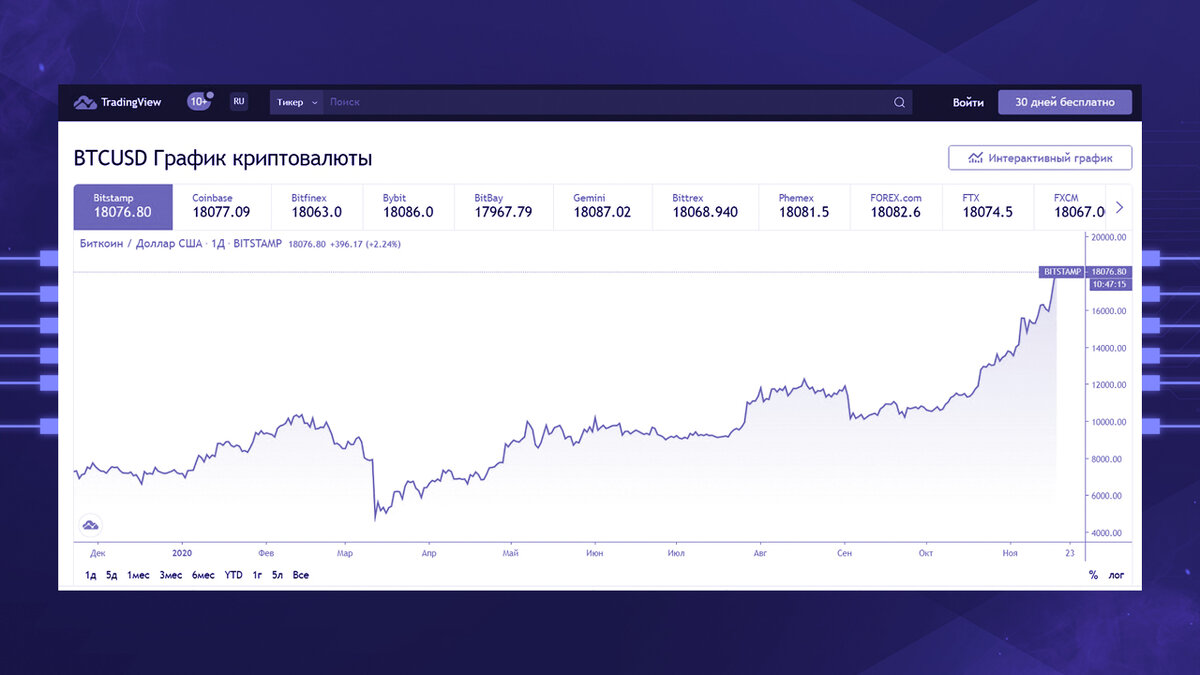Screen dimensions: 1200x675
Task: Select the Gemini exchange tab
Action: pyautogui.click(x=602, y=206)
